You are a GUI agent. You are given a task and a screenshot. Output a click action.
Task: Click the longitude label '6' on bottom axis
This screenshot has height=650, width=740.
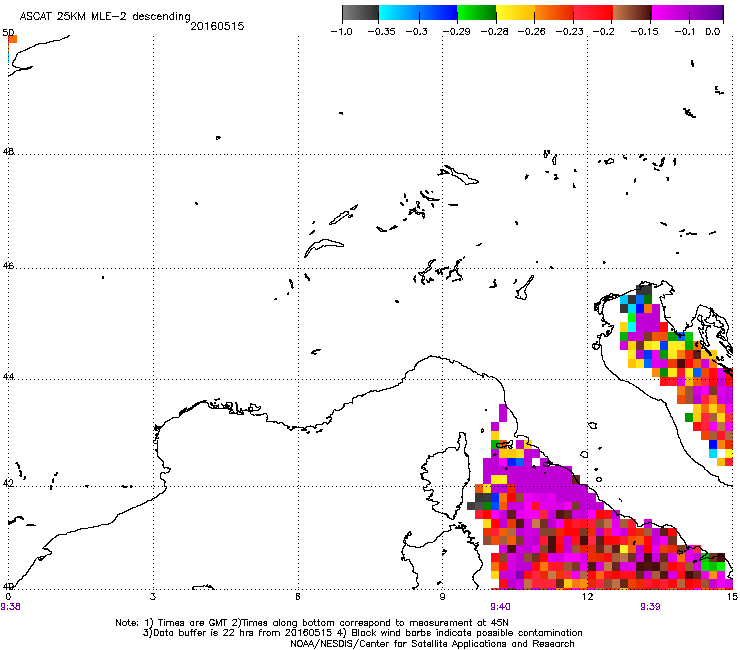(298, 597)
